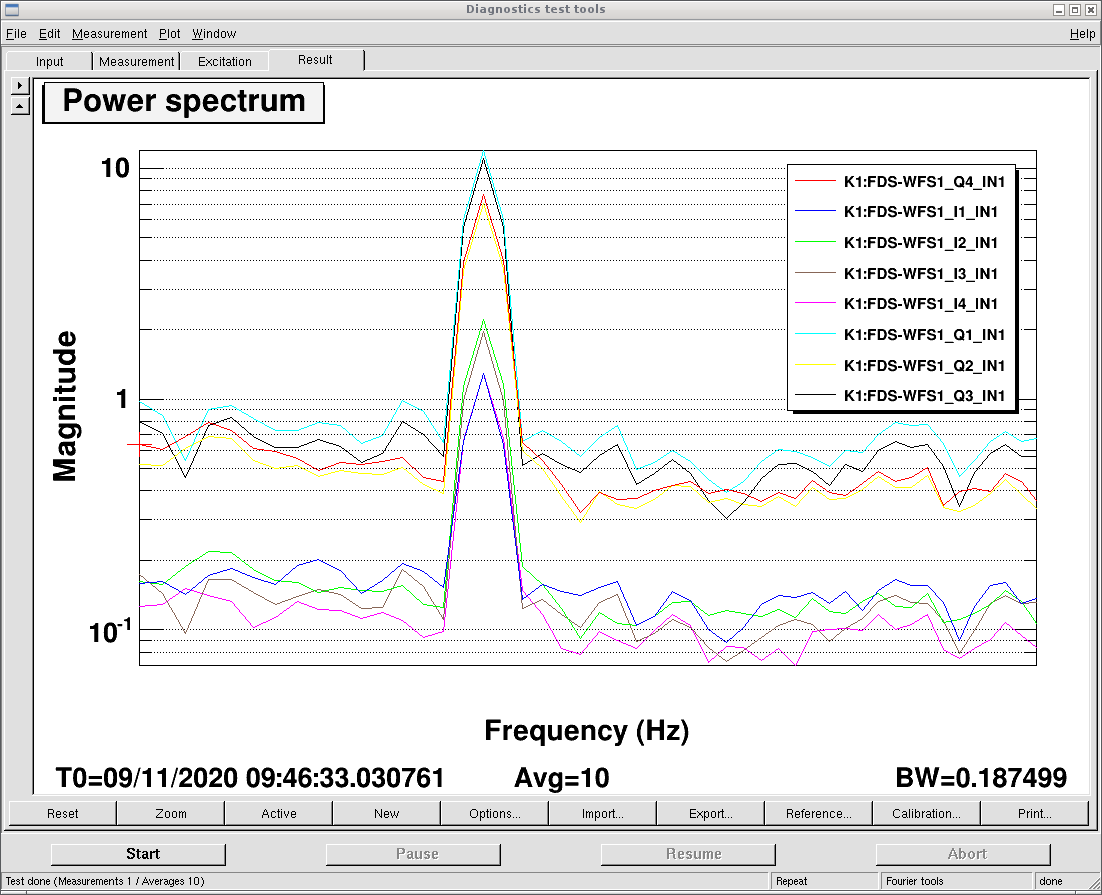Viewport: 1102px width, 895px height.
Task: Open the Measurement menu
Action: click(110, 34)
